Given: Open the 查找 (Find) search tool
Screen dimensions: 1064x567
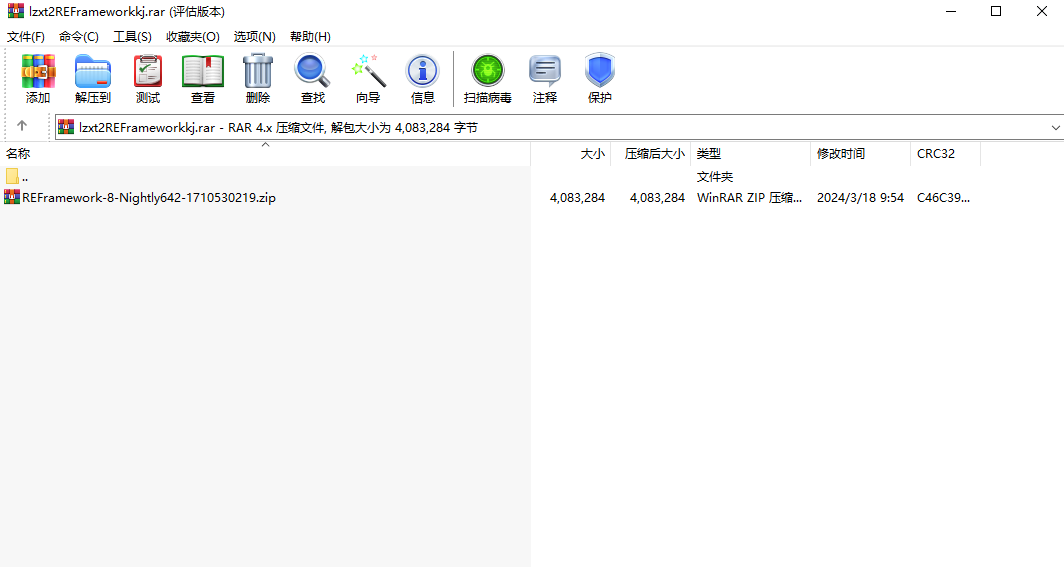Looking at the screenshot, I should pyautogui.click(x=313, y=79).
